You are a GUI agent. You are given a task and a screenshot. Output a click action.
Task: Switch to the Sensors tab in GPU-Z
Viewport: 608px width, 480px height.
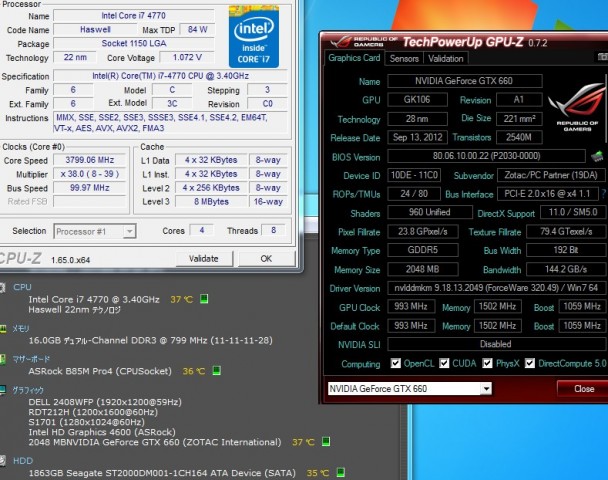click(404, 59)
